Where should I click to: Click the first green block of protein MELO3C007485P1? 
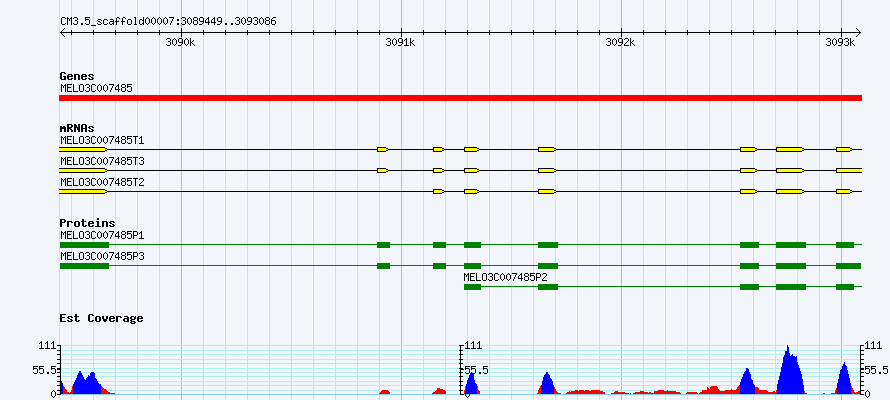pyautogui.click(x=84, y=245)
